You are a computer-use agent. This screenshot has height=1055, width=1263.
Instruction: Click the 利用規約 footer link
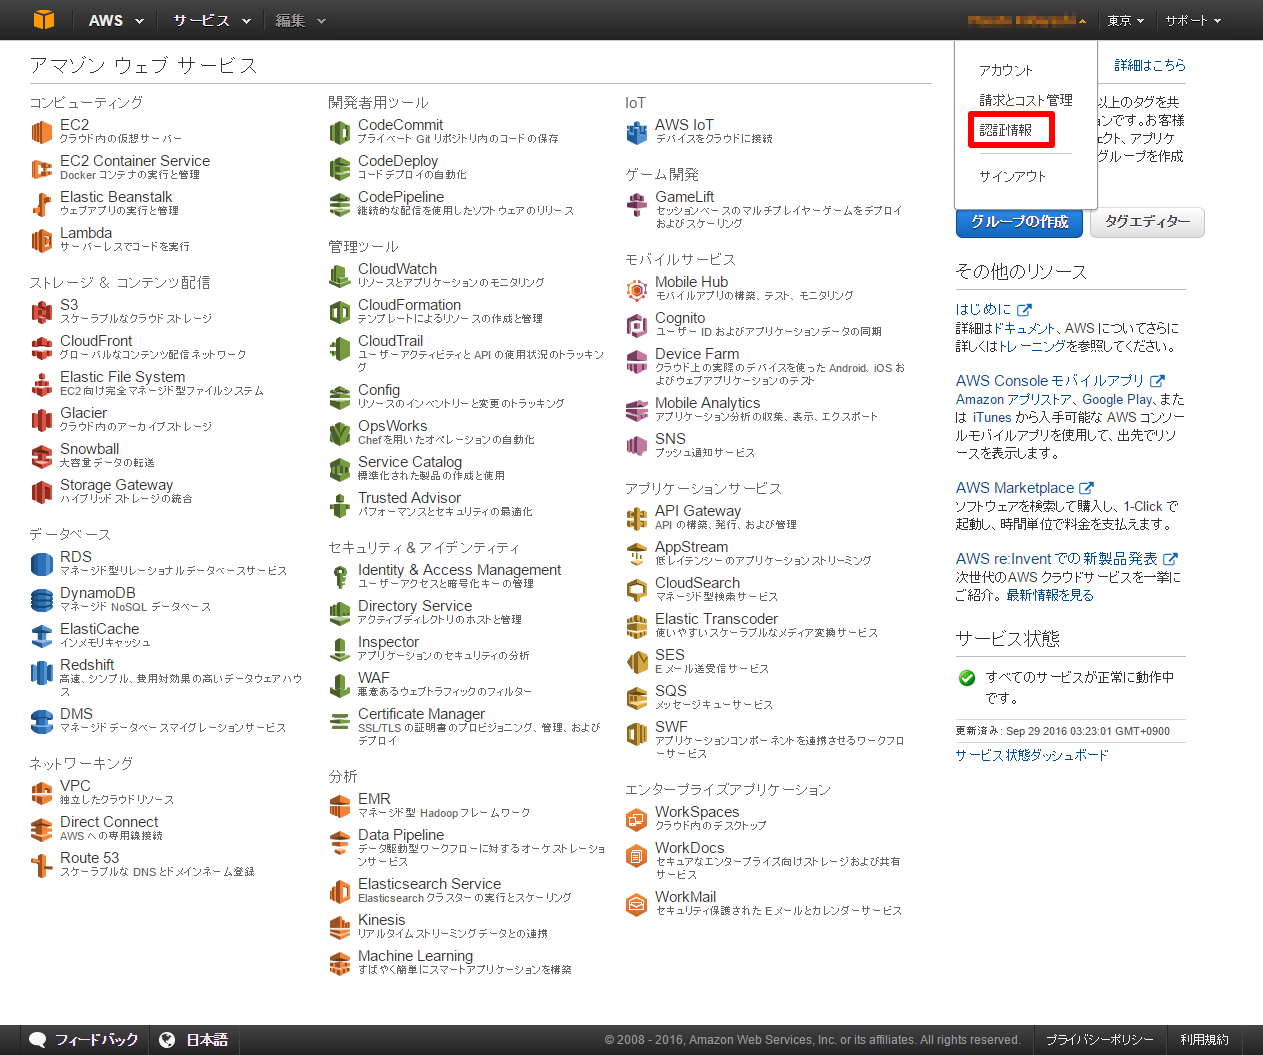(1204, 1040)
